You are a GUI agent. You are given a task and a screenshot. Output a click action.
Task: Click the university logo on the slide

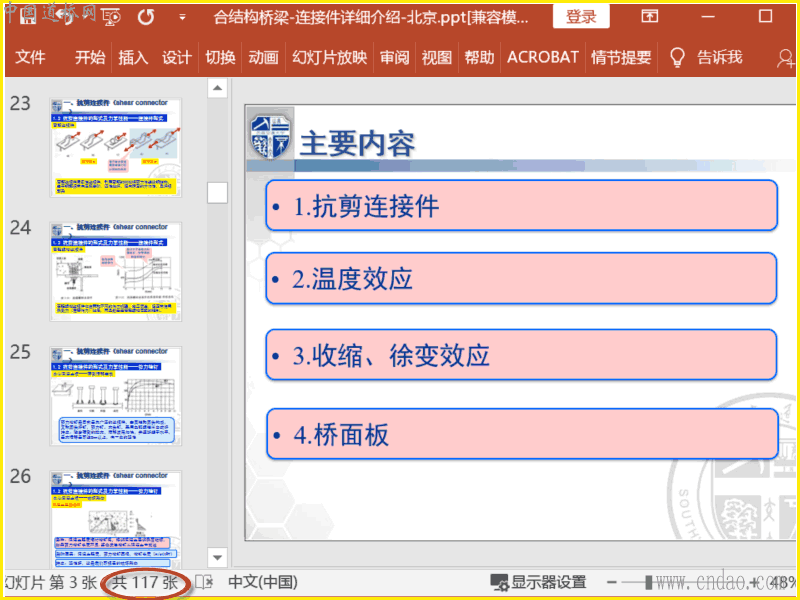(270, 136)
